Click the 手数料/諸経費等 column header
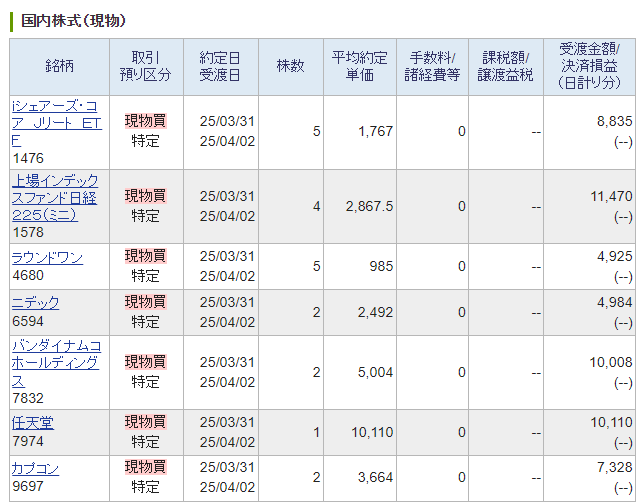 pyautogui.click(x=432, y=67)
